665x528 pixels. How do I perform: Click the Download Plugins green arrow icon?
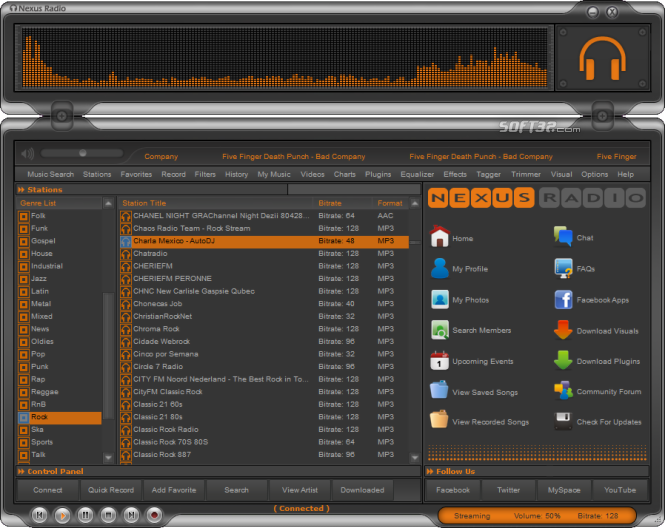[x=563, y=360]
